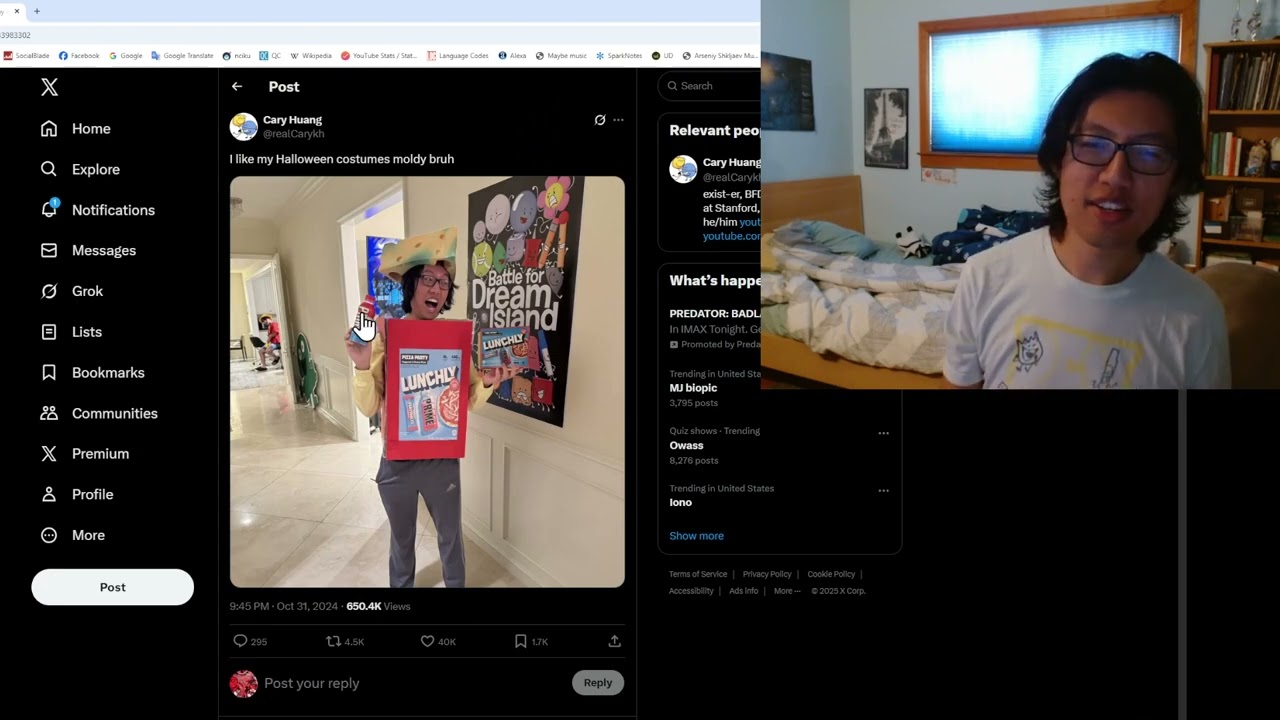
Task: Click the Premium X icon
Action: point(49,454)
